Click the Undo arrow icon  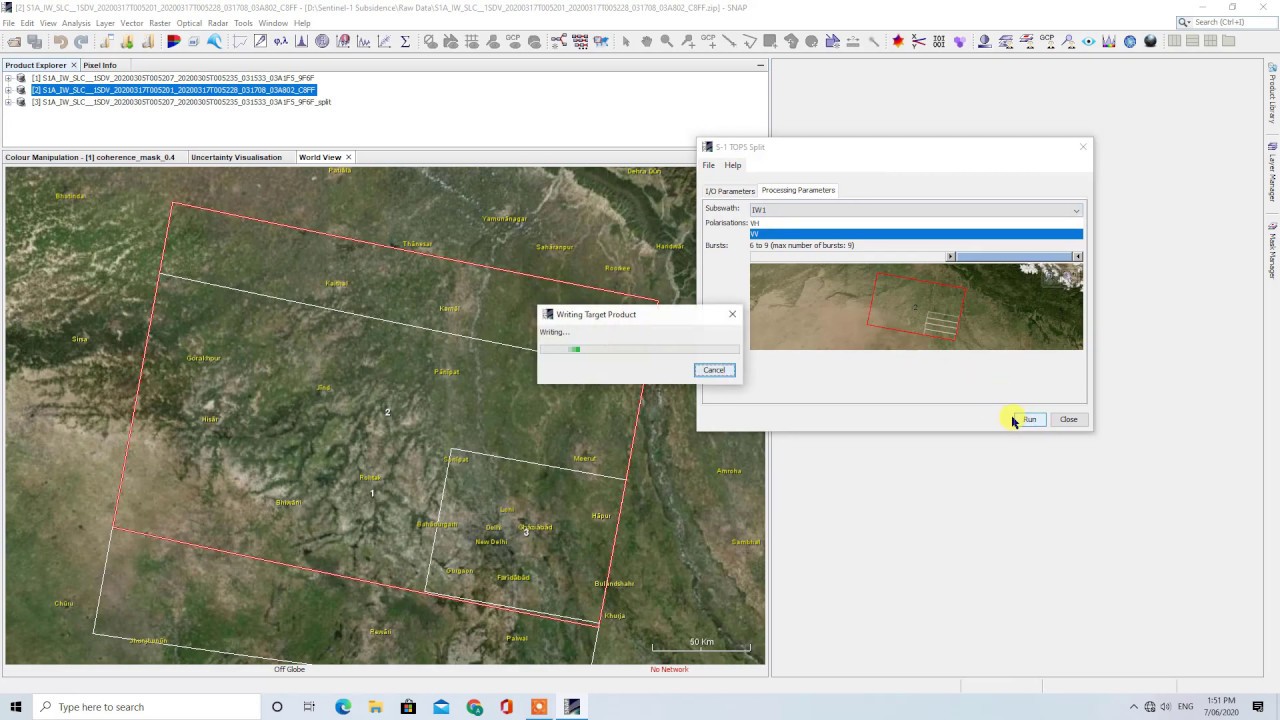(60, 41)
